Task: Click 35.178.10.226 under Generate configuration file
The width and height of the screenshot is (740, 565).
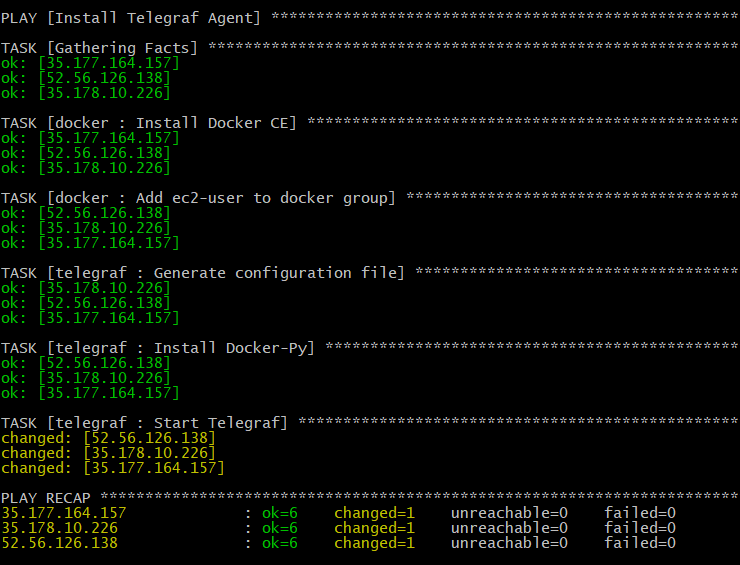Action: coord(85,288)
